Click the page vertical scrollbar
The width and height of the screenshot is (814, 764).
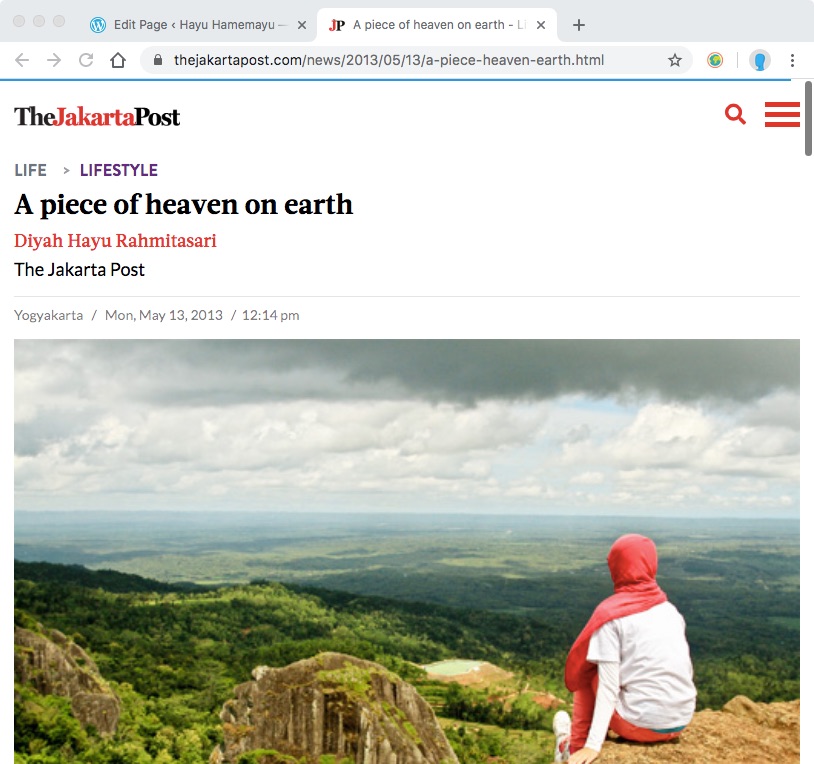(808, 120)
